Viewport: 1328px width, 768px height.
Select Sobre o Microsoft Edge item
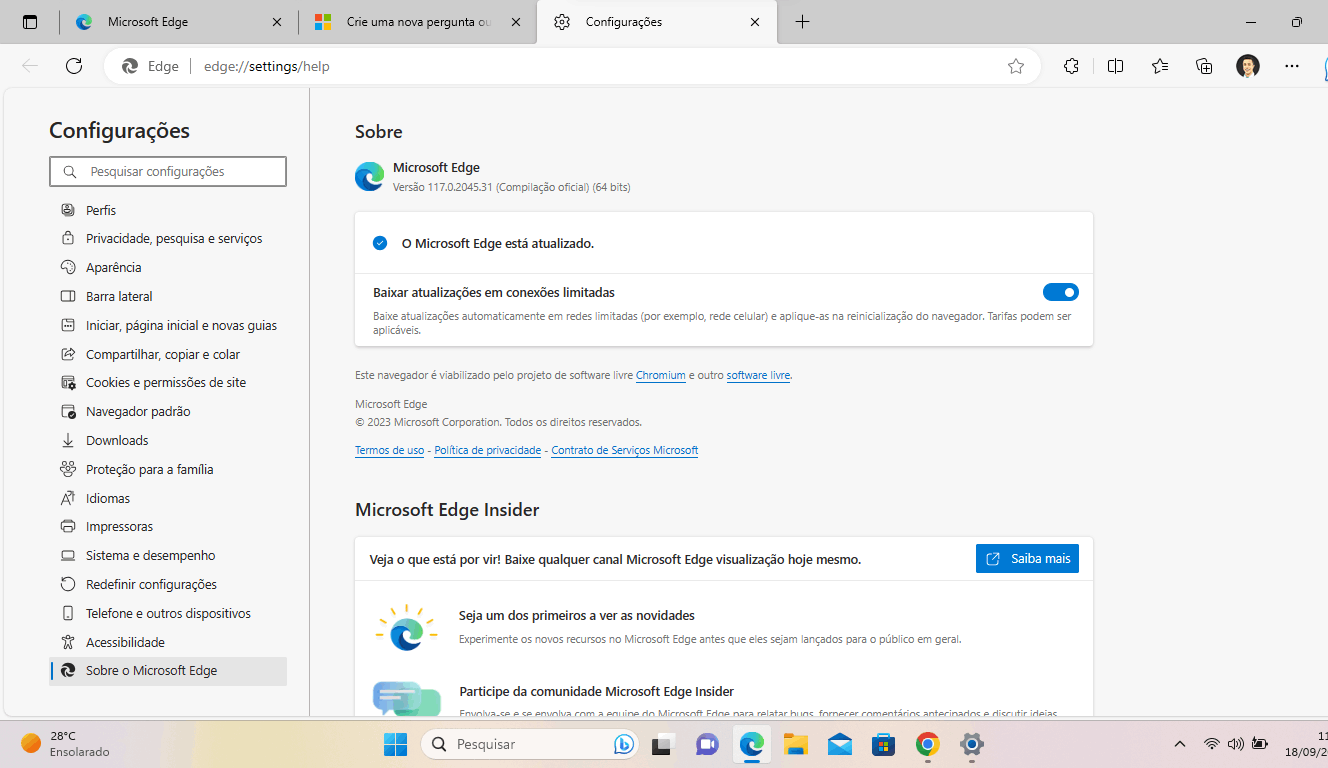click(168, 671)
